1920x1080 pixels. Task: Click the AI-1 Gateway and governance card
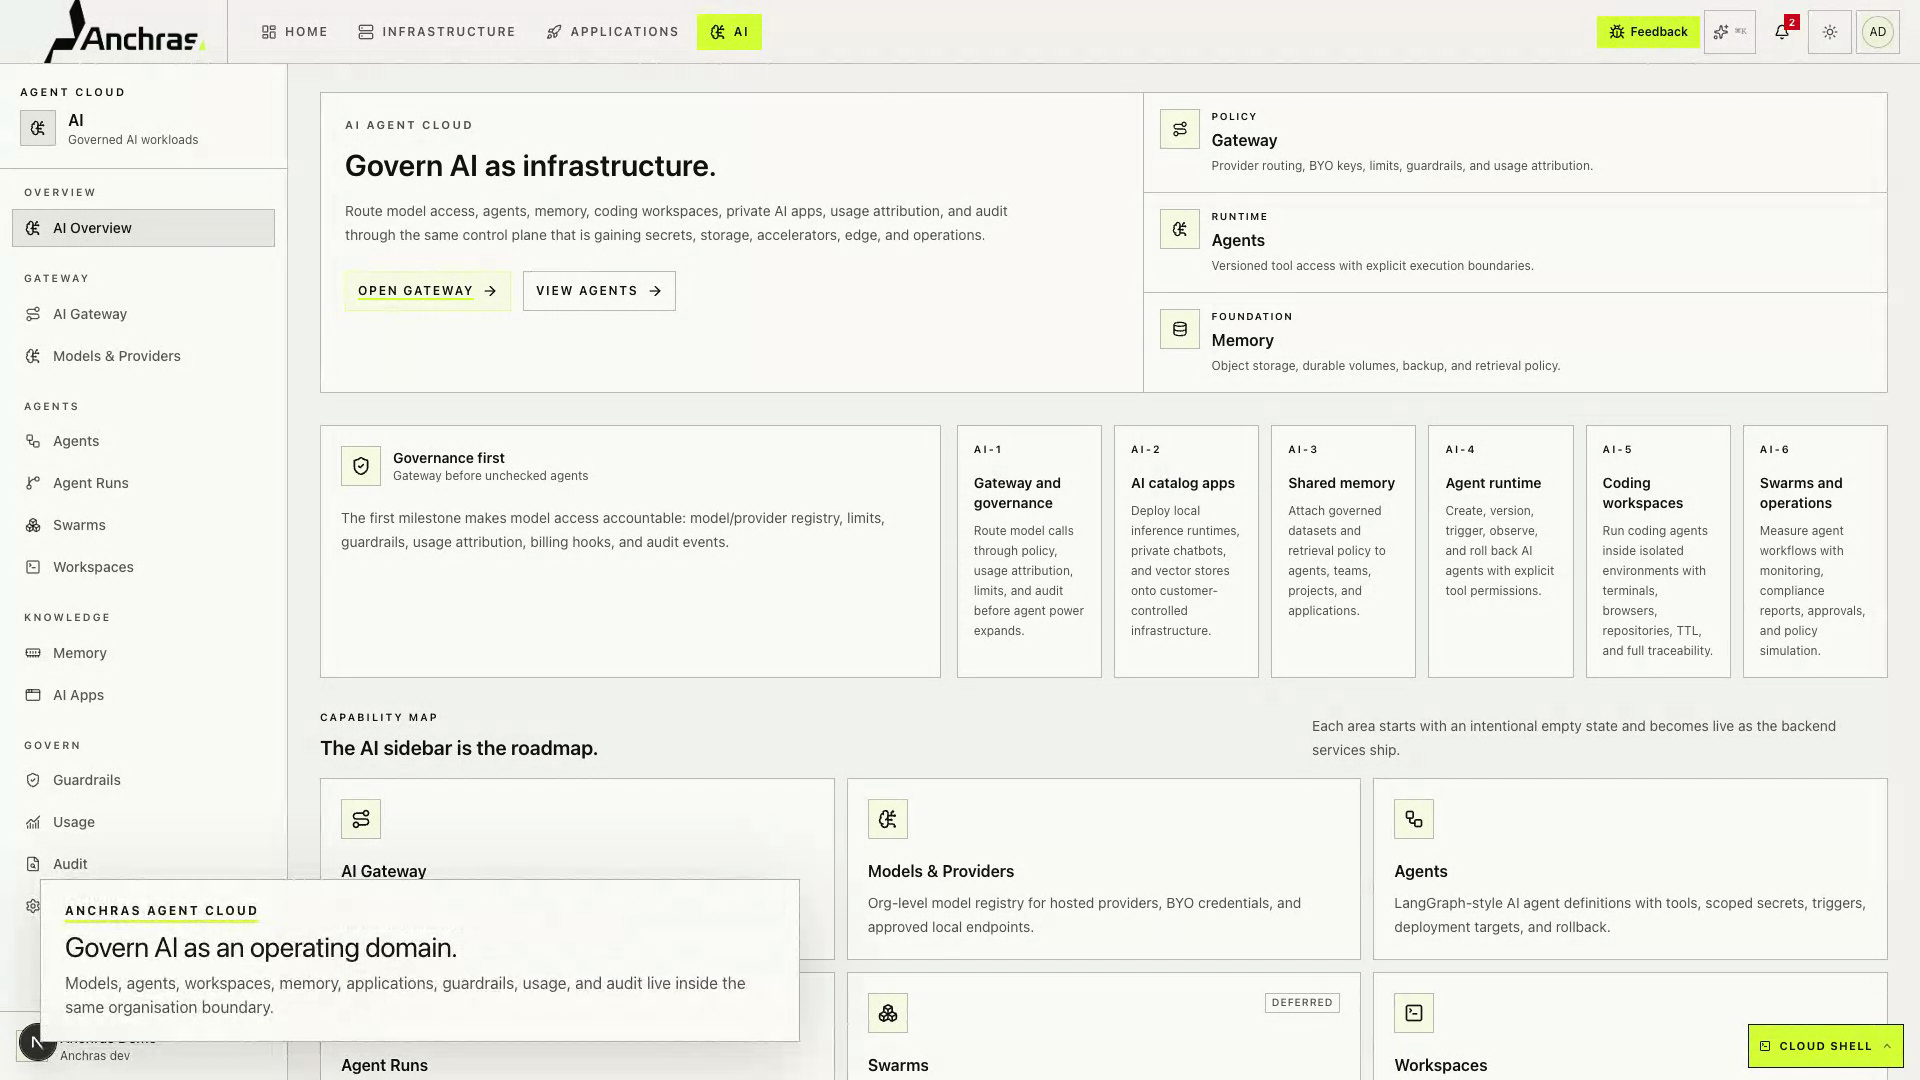tap(1029, 551)
